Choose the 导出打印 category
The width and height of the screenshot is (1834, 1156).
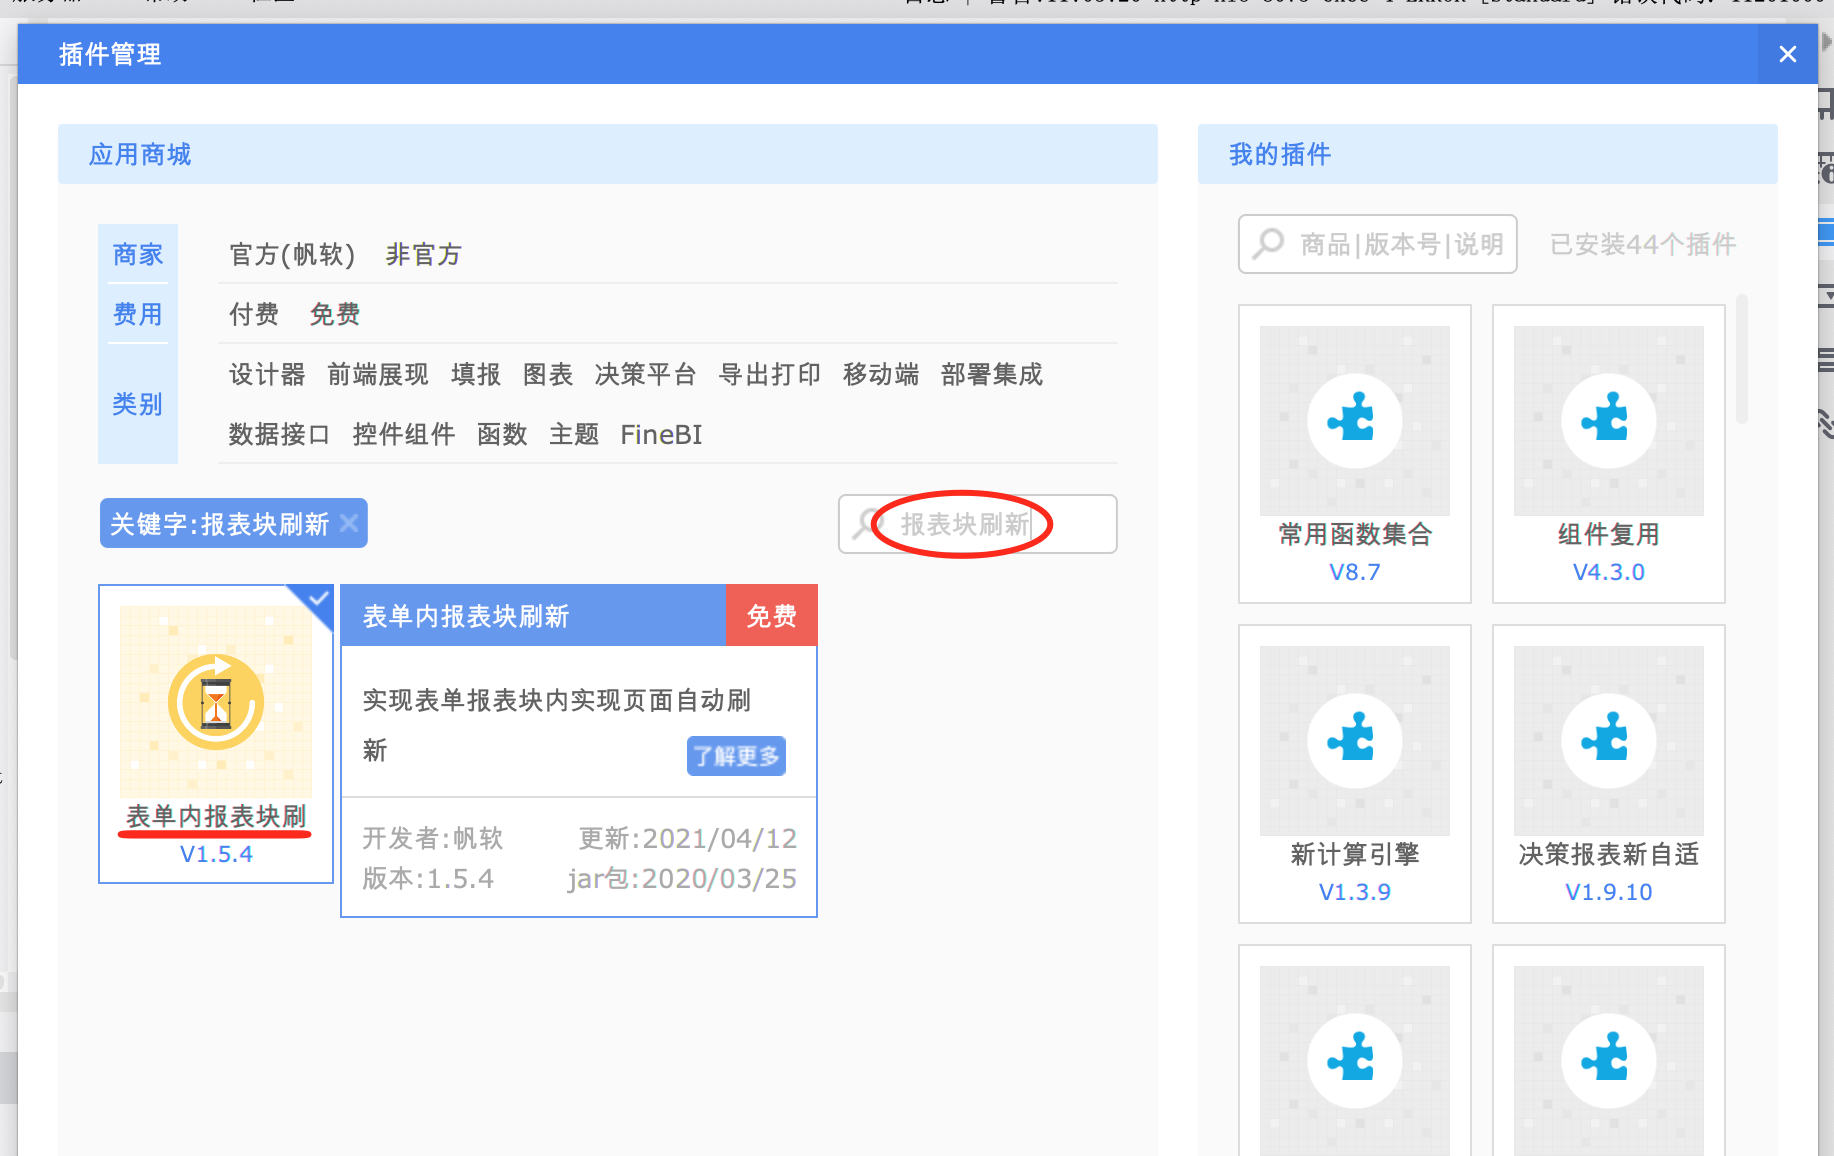point(770,374)
